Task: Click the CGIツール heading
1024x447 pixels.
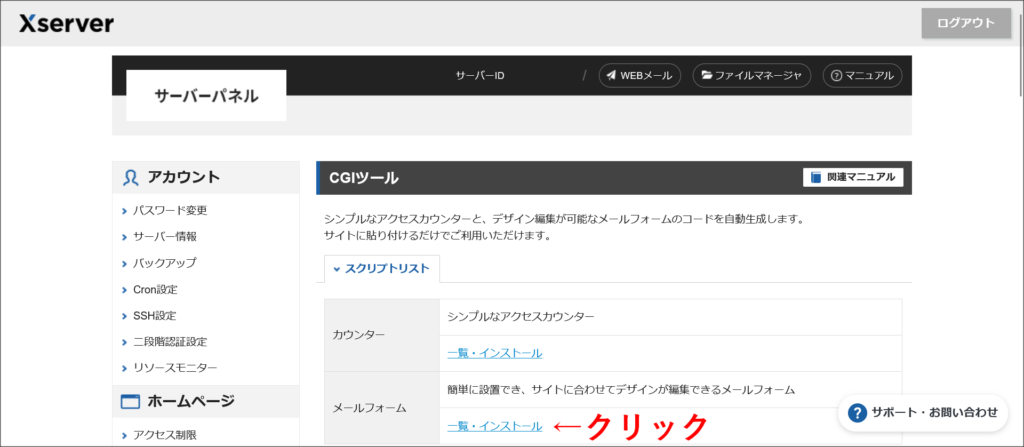Action: pos(364,177)
